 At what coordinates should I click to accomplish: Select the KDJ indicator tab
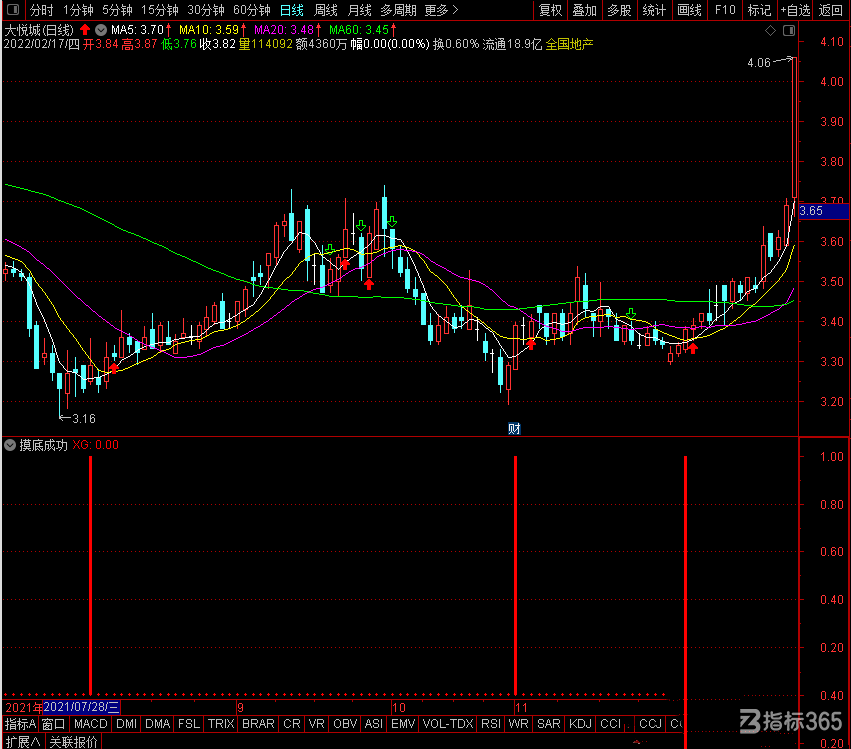coord(580,724)
